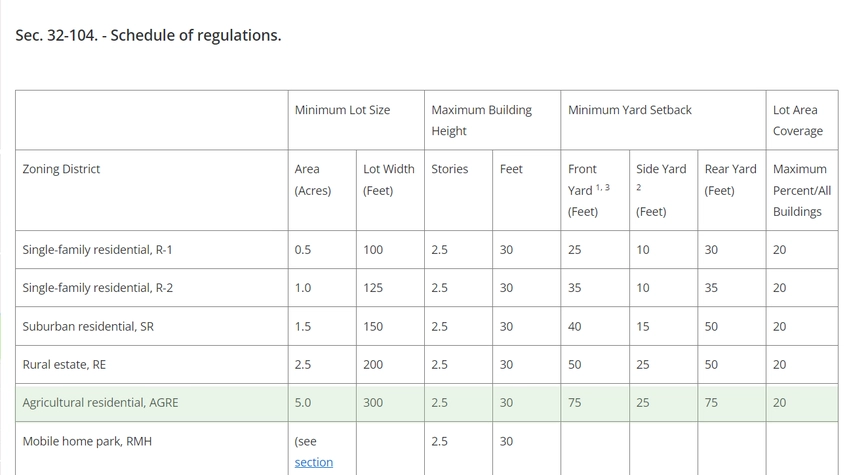
Task: Click the Zoning District column label
Action: coord(61,169)
